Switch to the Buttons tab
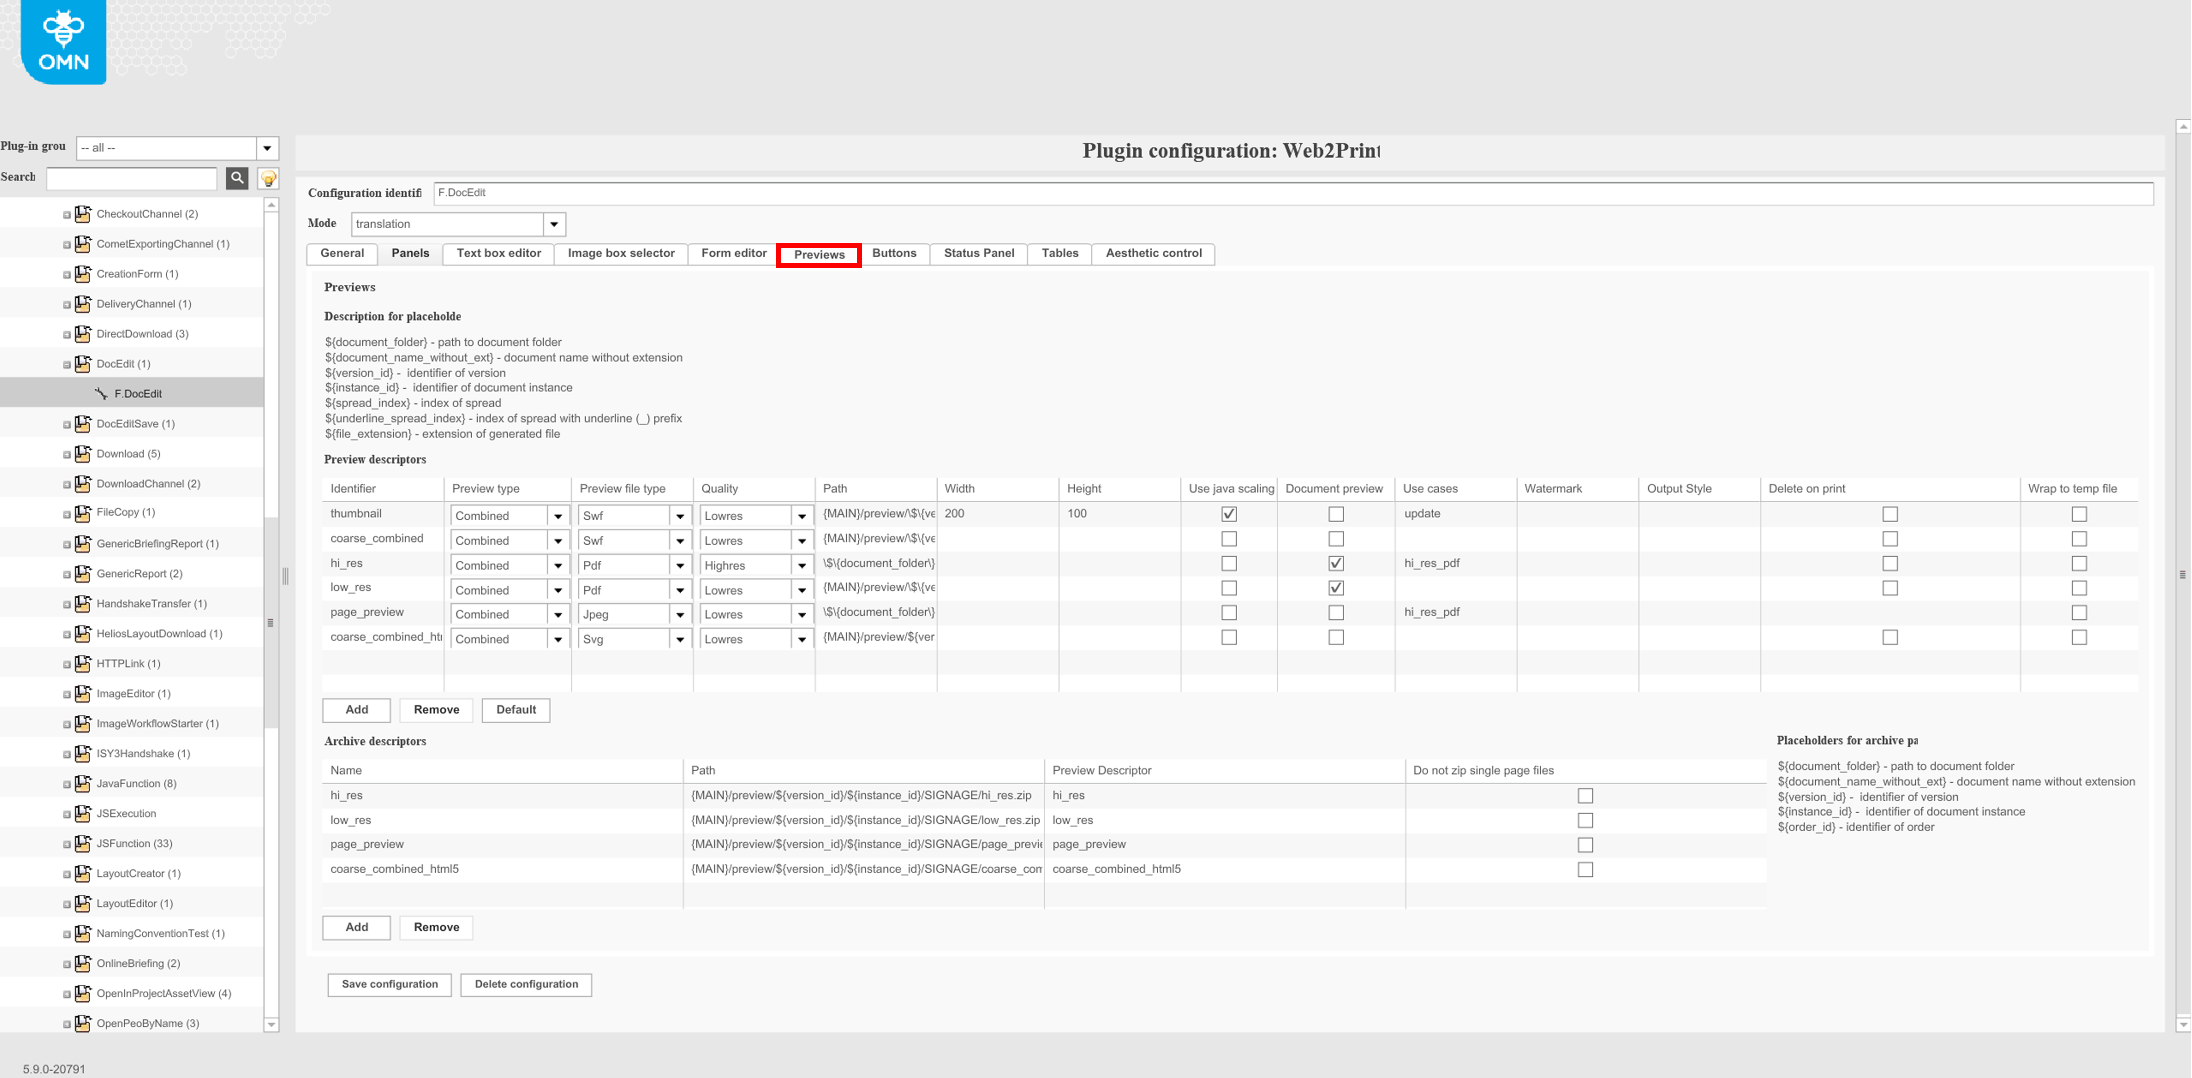2192x1078 pixels. coord(894,253)
